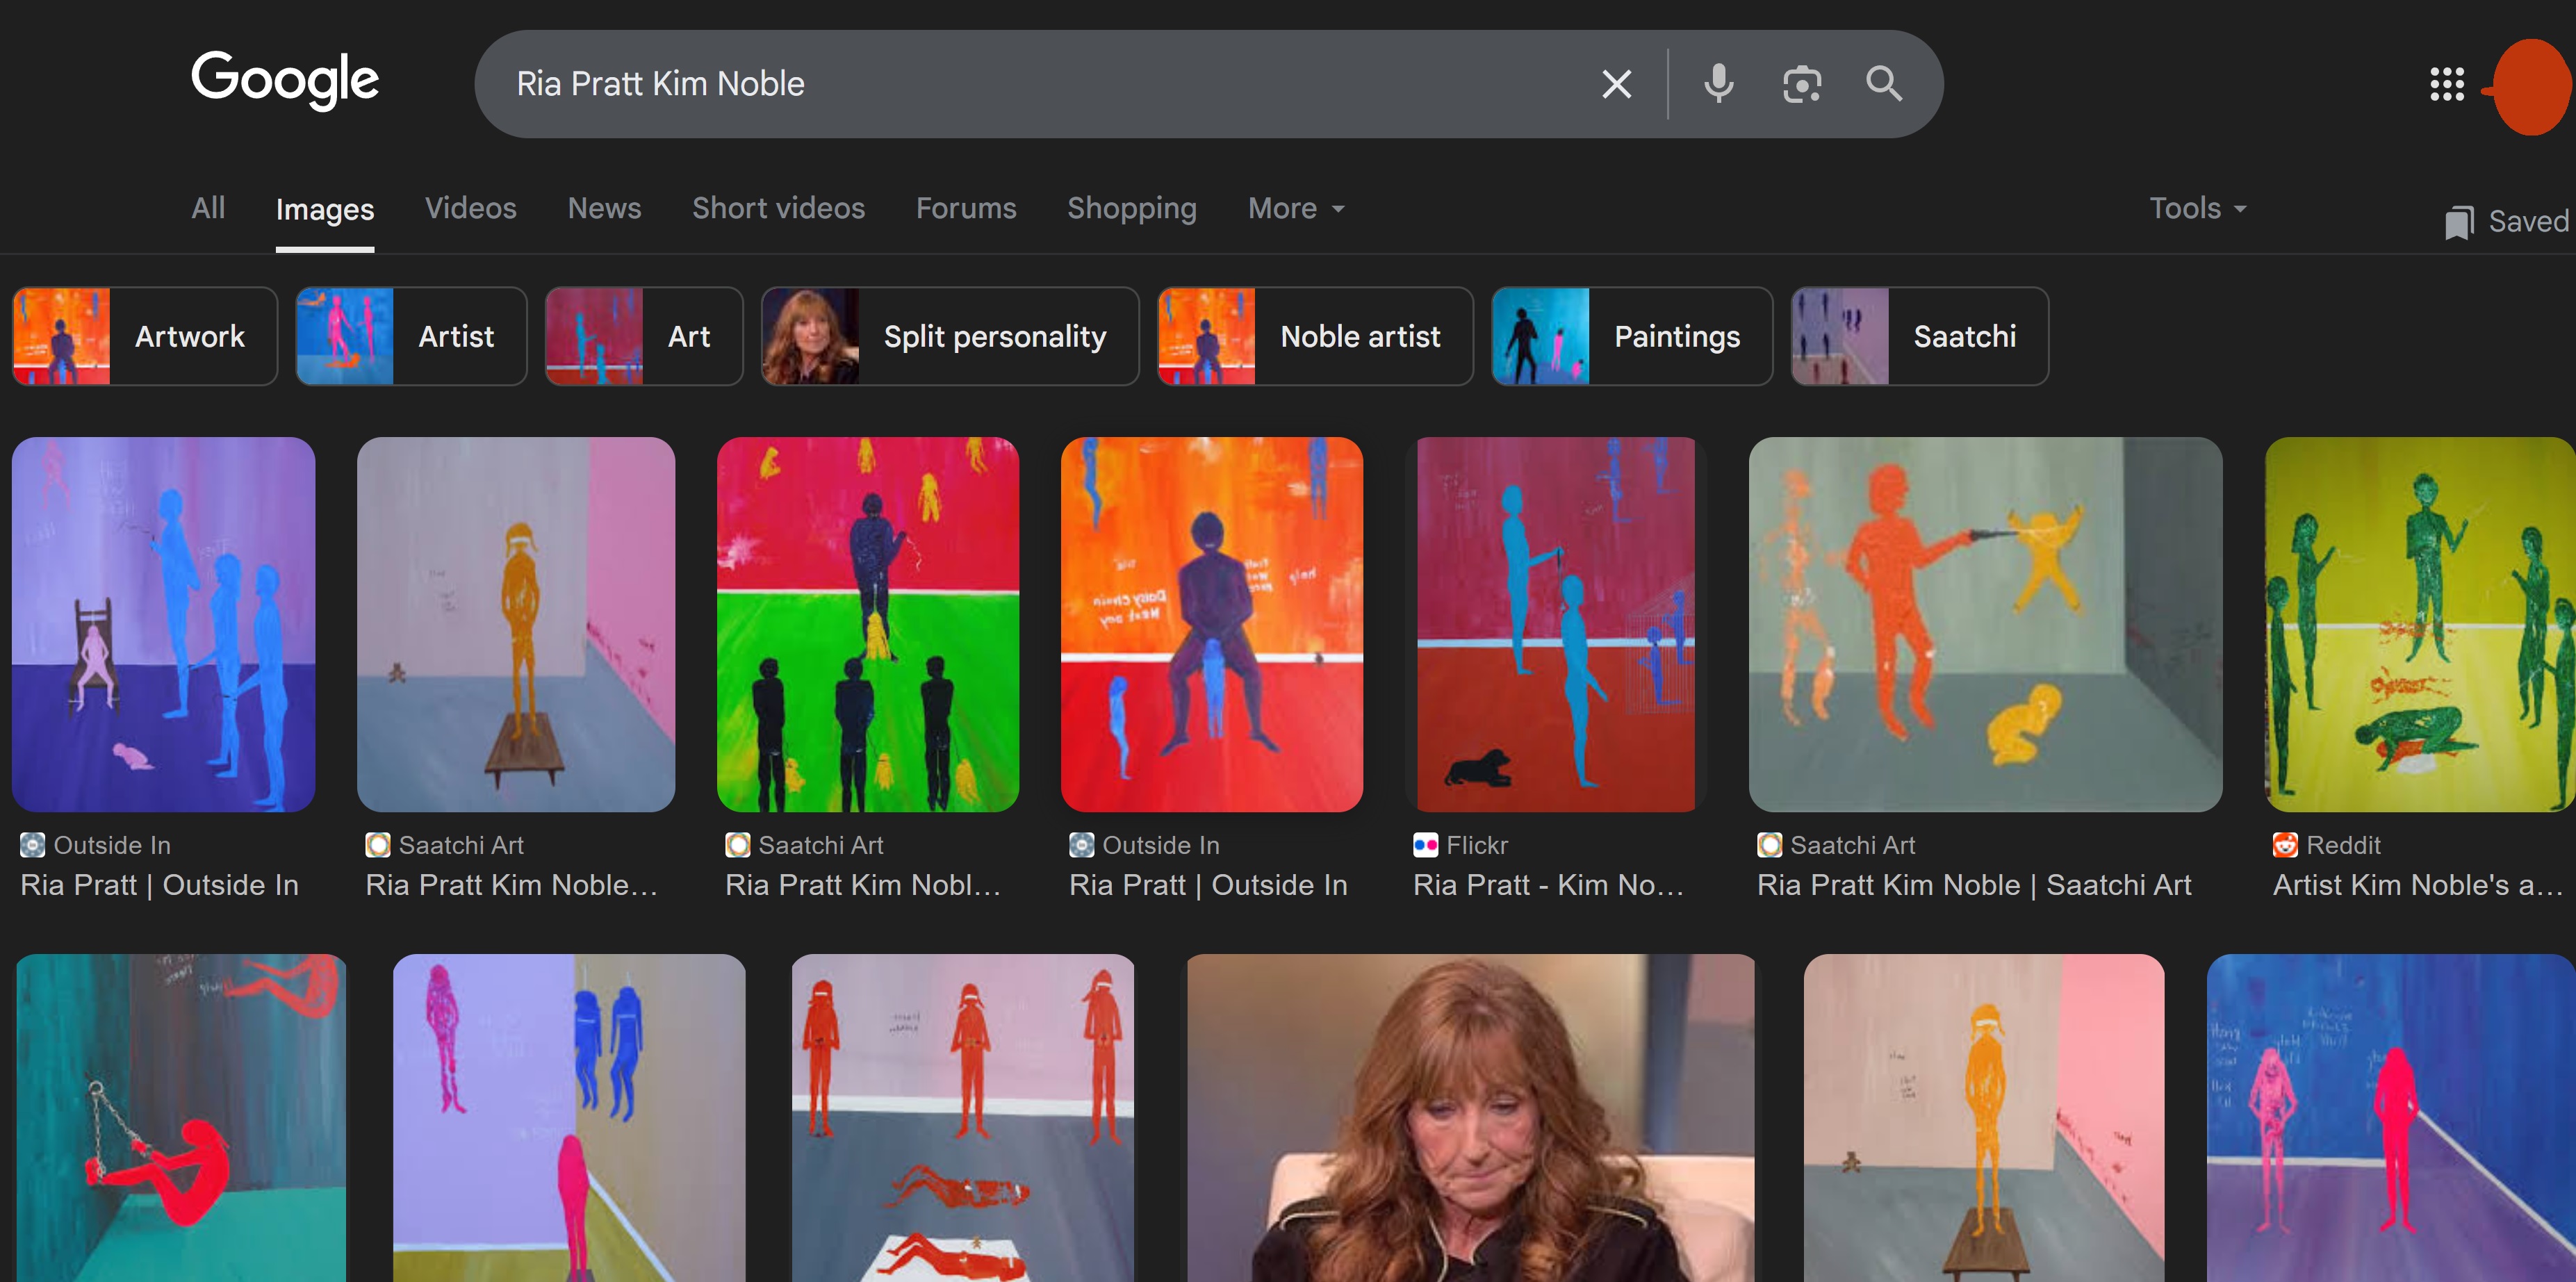Viewport: 2576px width, 1282px height.
Task: Go to the Short videos tab
Action: click(779, 208)
